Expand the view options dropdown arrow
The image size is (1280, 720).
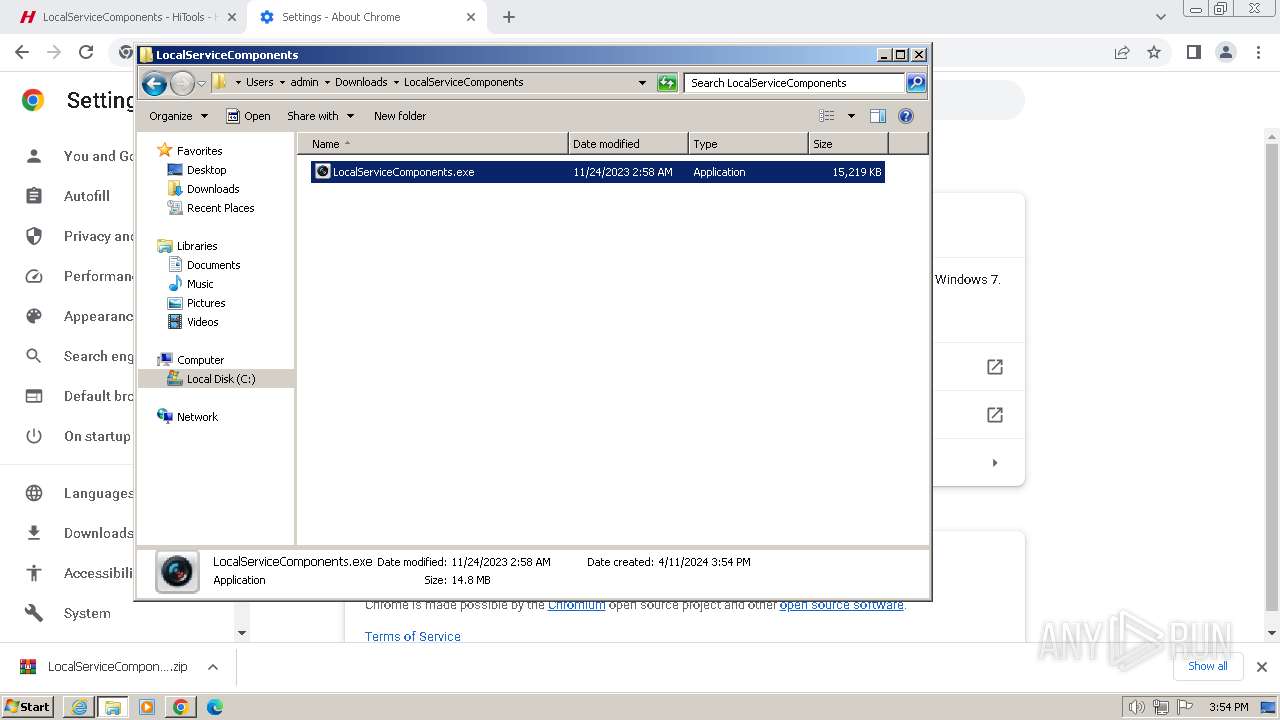(x=851, y=116)
